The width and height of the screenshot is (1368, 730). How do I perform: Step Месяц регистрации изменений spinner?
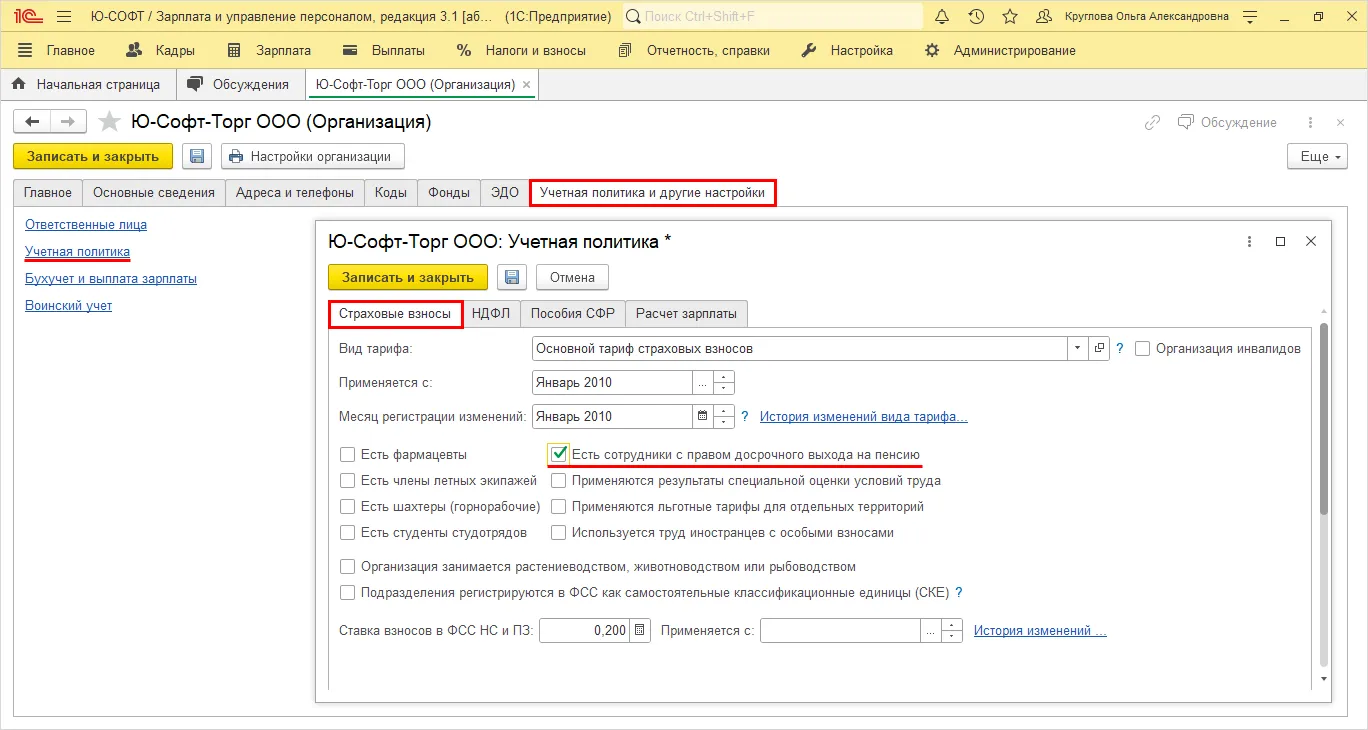point(725,416)
